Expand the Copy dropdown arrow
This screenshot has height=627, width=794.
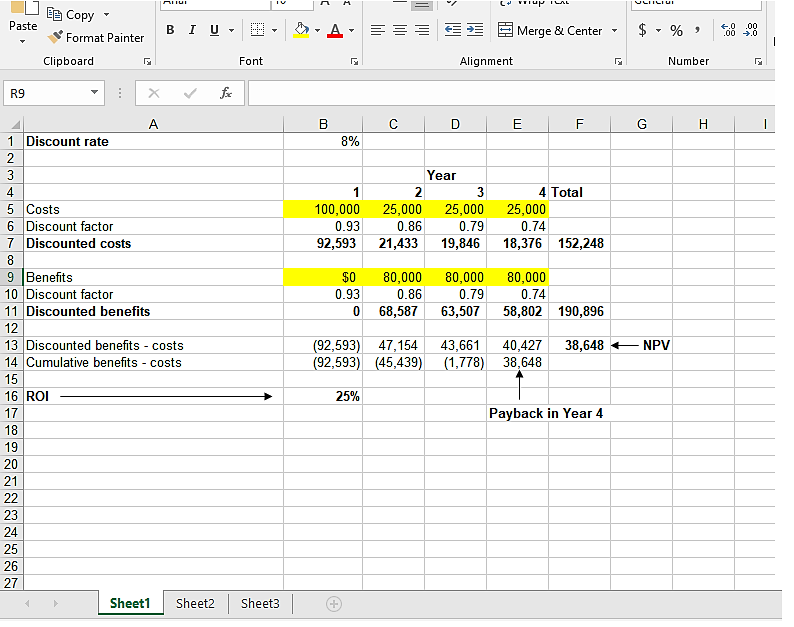106,15
